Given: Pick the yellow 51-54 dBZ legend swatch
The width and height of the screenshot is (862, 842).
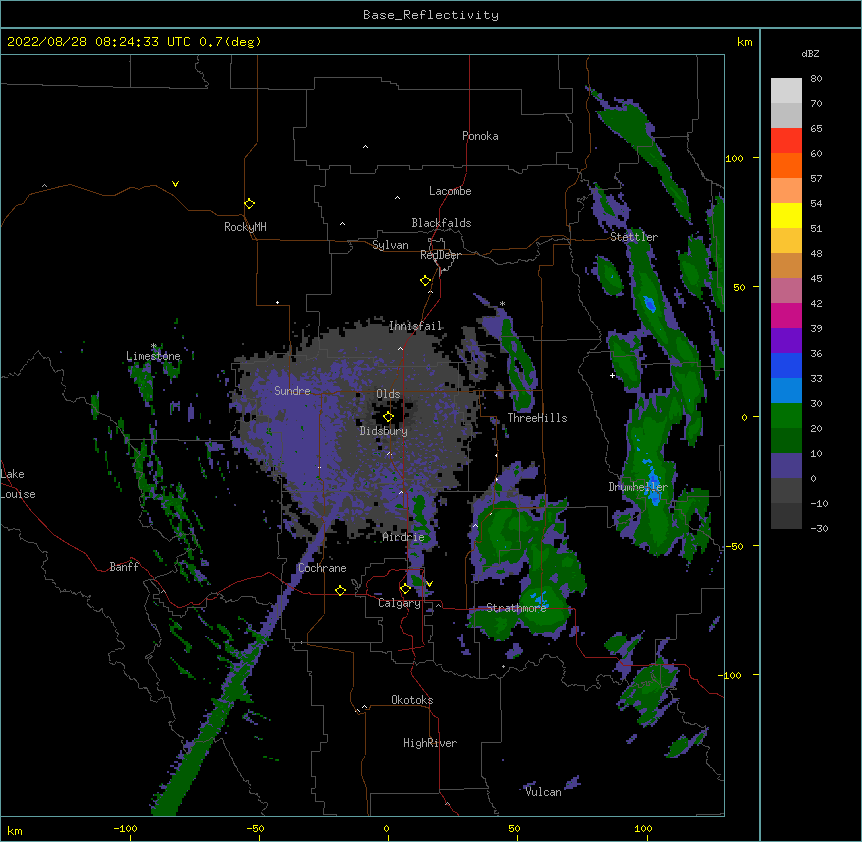Looking at the screenshot, I should pos(786,215).
